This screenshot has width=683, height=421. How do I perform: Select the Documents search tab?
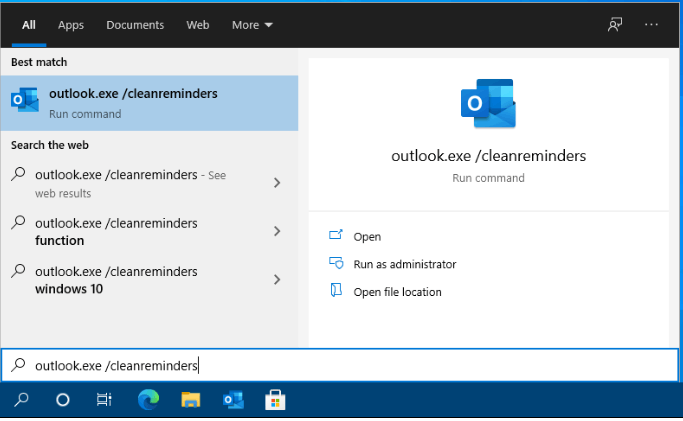(x=135, y=25)
